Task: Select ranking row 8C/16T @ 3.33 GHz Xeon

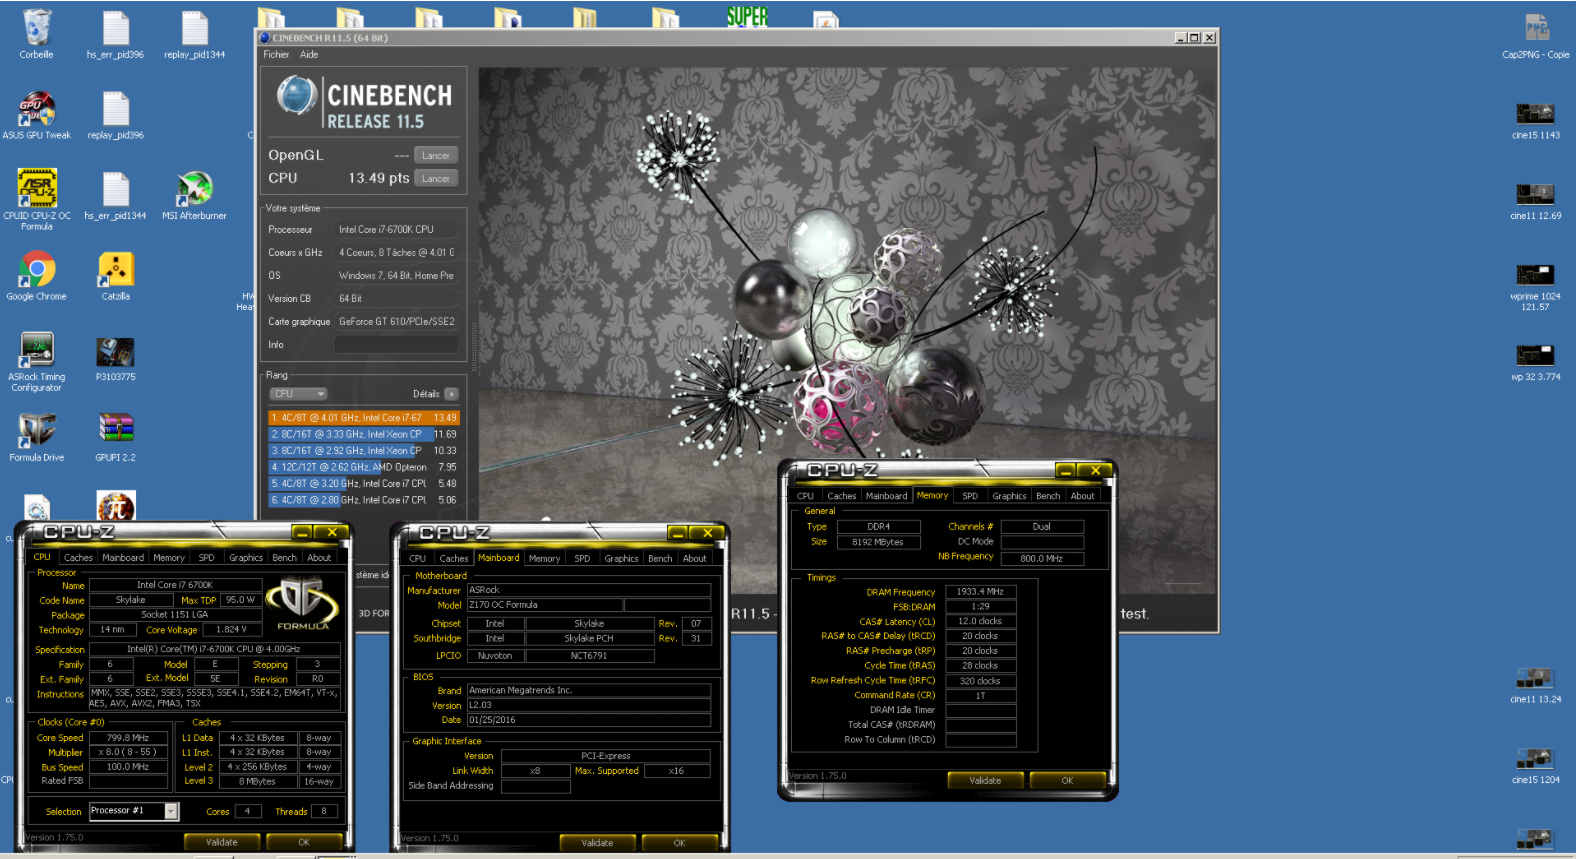Action: [364, 434]
